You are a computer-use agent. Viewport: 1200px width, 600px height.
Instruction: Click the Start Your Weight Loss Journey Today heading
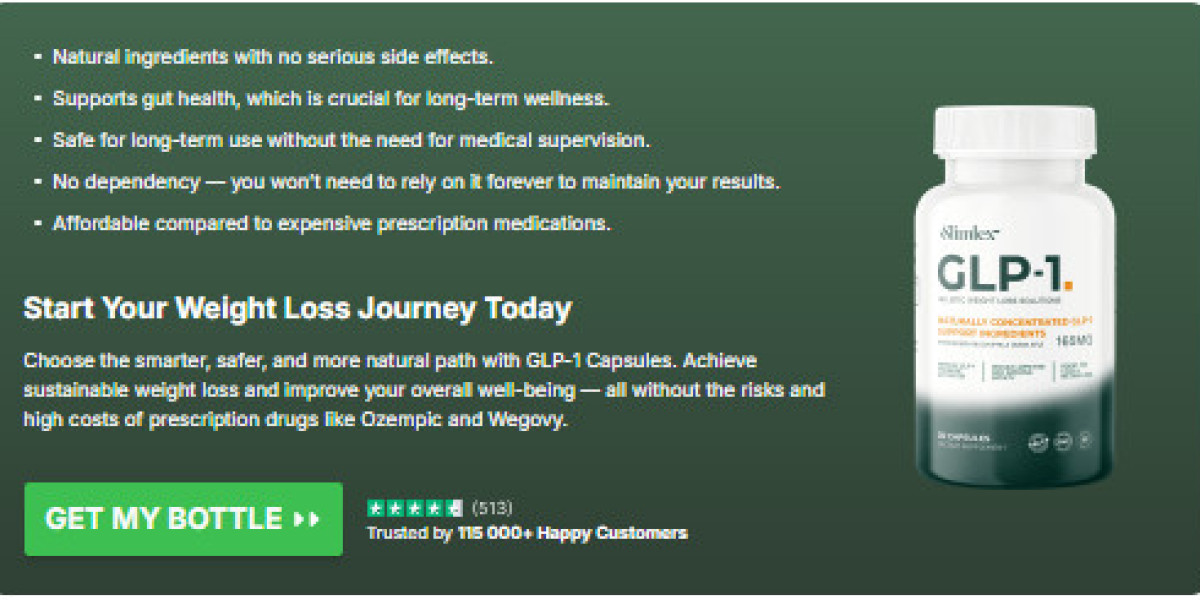click(298, 307)
